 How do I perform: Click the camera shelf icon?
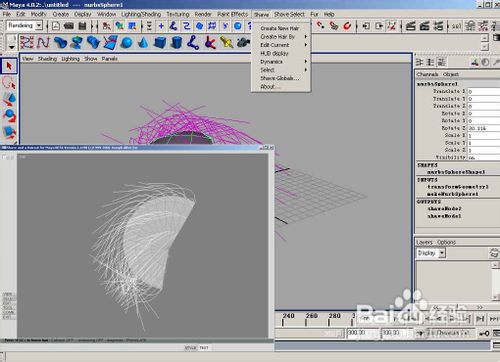(x=244, y=43)
